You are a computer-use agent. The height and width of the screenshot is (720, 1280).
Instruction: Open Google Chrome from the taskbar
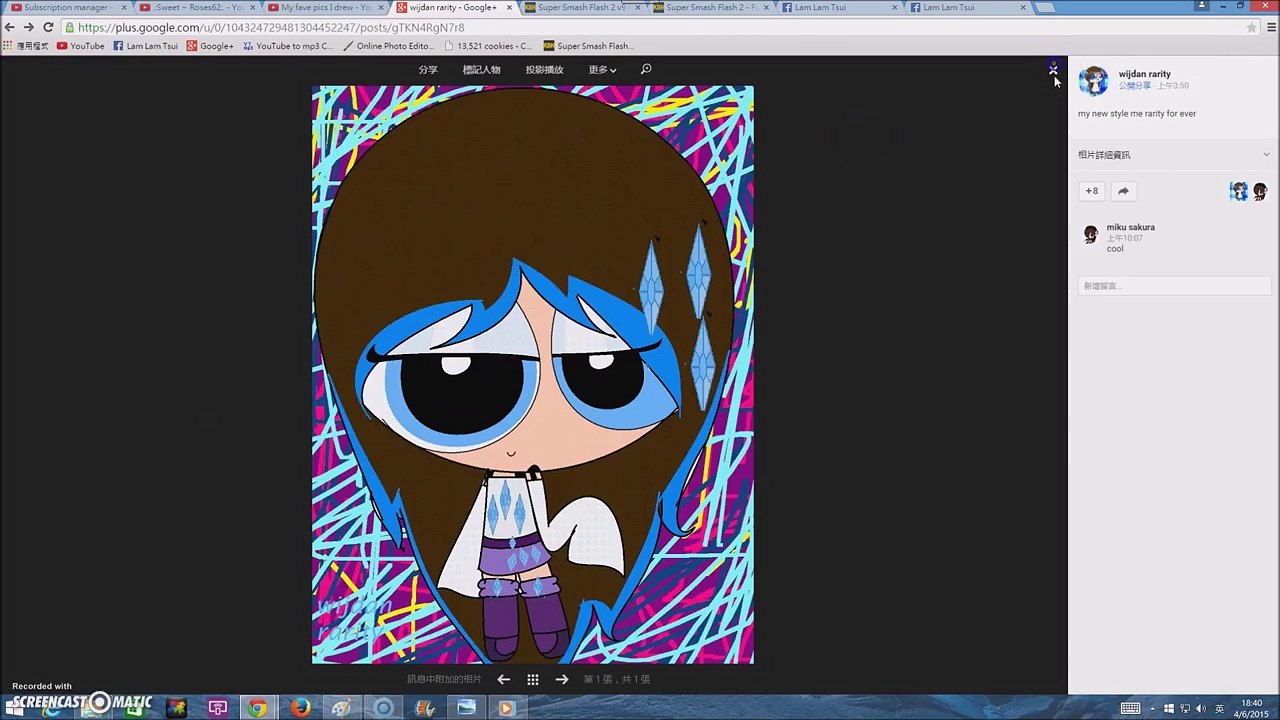(258, 708)
